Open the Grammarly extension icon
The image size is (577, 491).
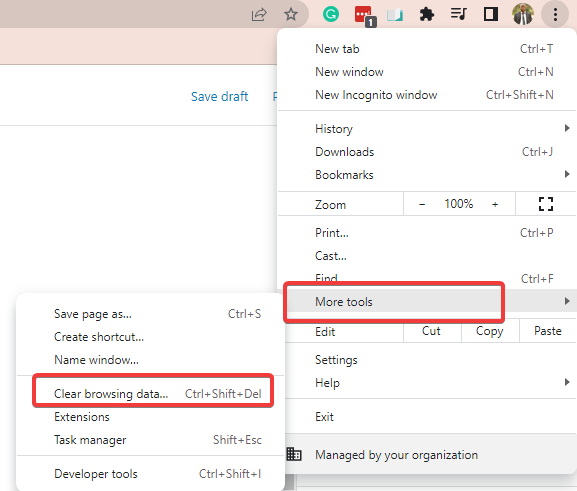[331, 14]
